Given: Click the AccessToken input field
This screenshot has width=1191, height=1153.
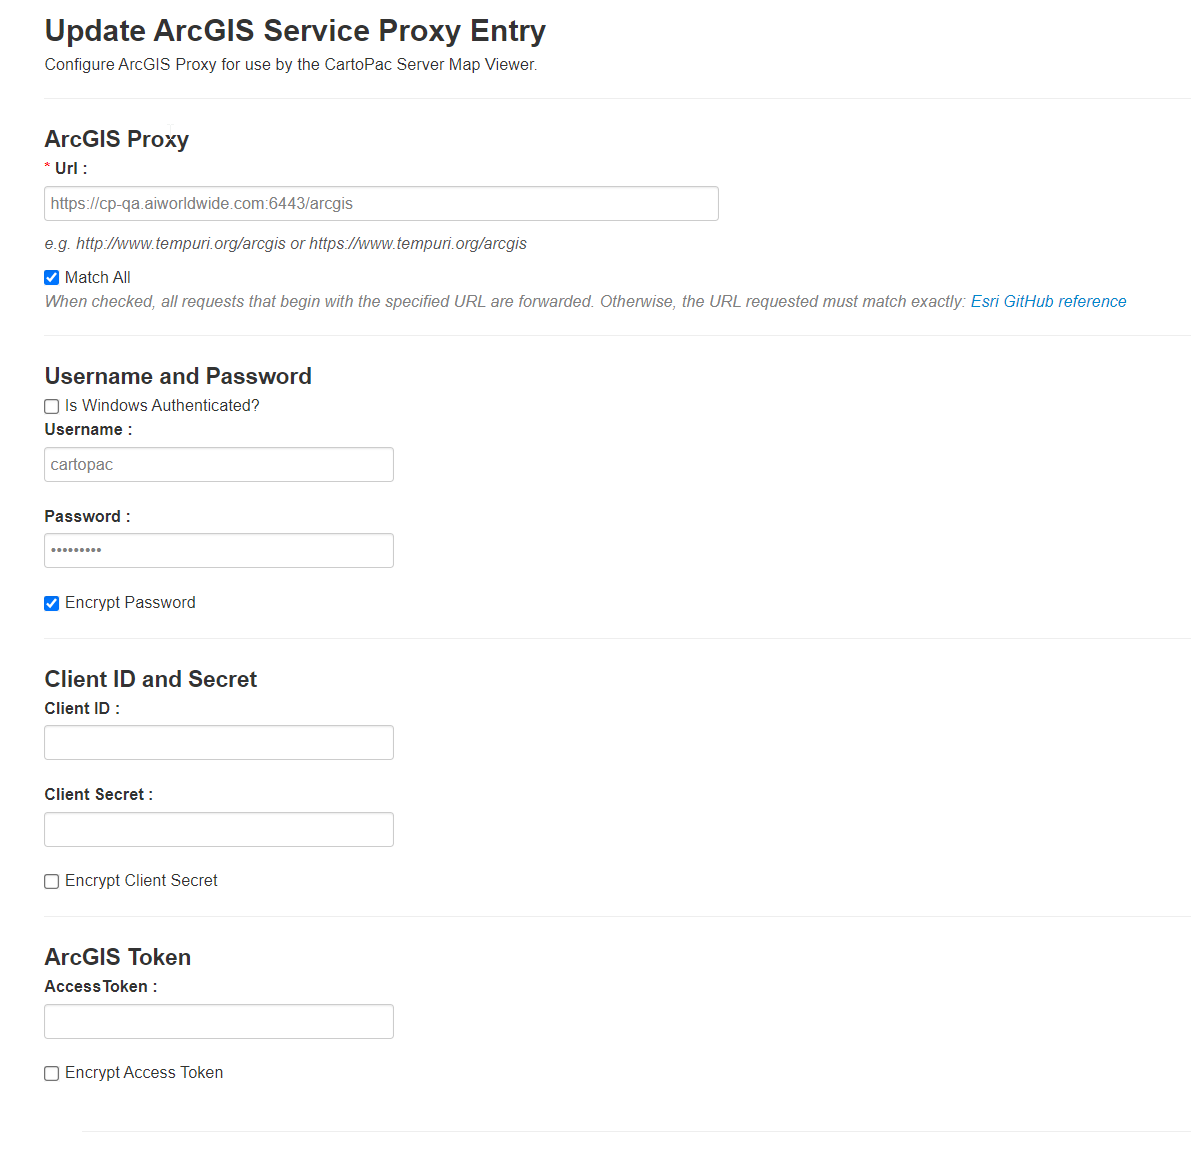Looking at the screenshot, I should click(x=219, y=1022).
